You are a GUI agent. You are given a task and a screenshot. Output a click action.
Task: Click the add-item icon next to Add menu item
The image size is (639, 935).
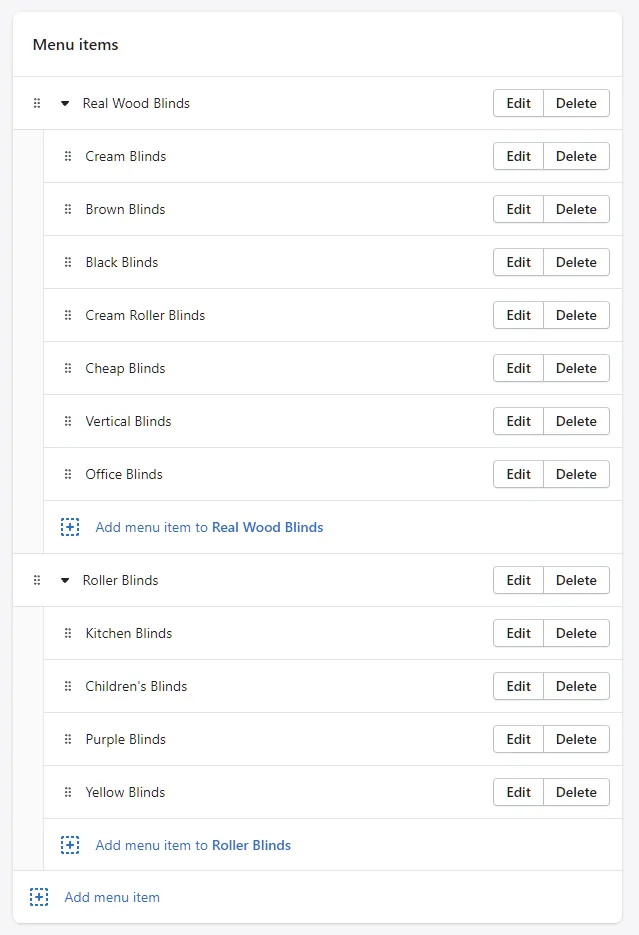[39, 897]
